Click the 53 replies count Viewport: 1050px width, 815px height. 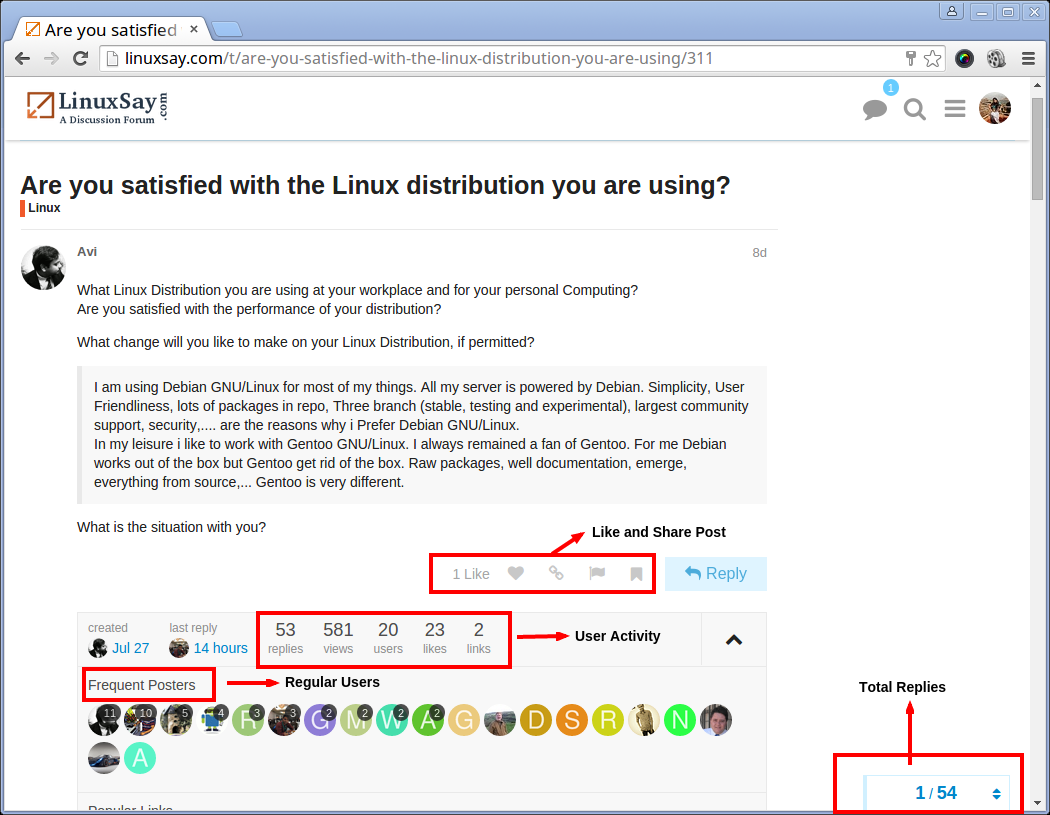click(x=285, y=638)
